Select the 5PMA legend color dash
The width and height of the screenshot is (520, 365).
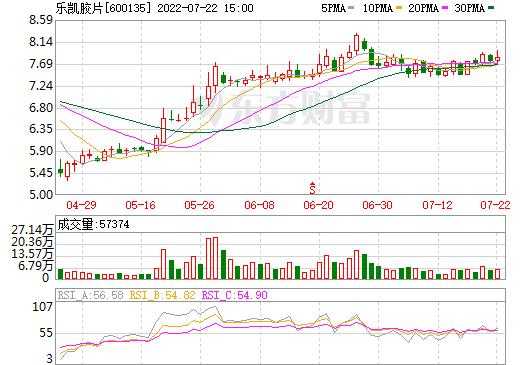tap(351, 7)
